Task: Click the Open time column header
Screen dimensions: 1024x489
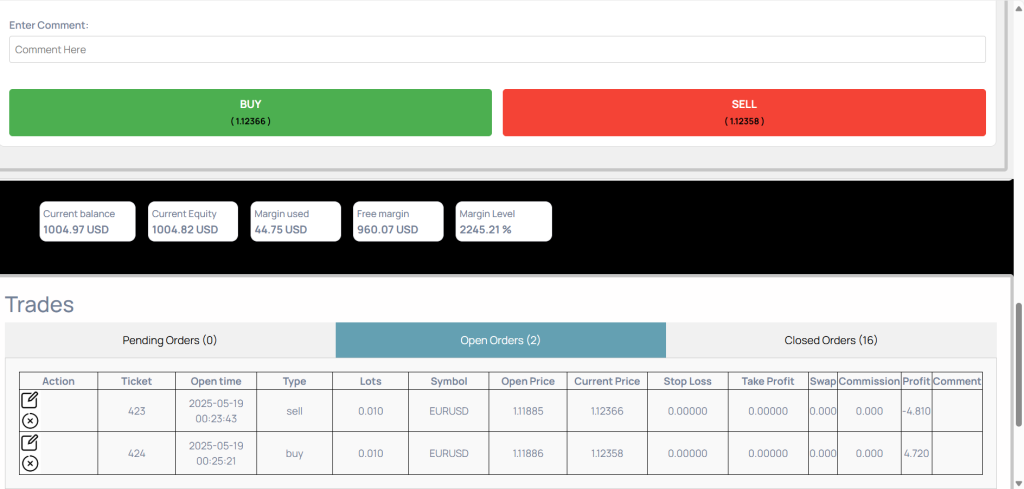Action: click(x=216, y=381)
